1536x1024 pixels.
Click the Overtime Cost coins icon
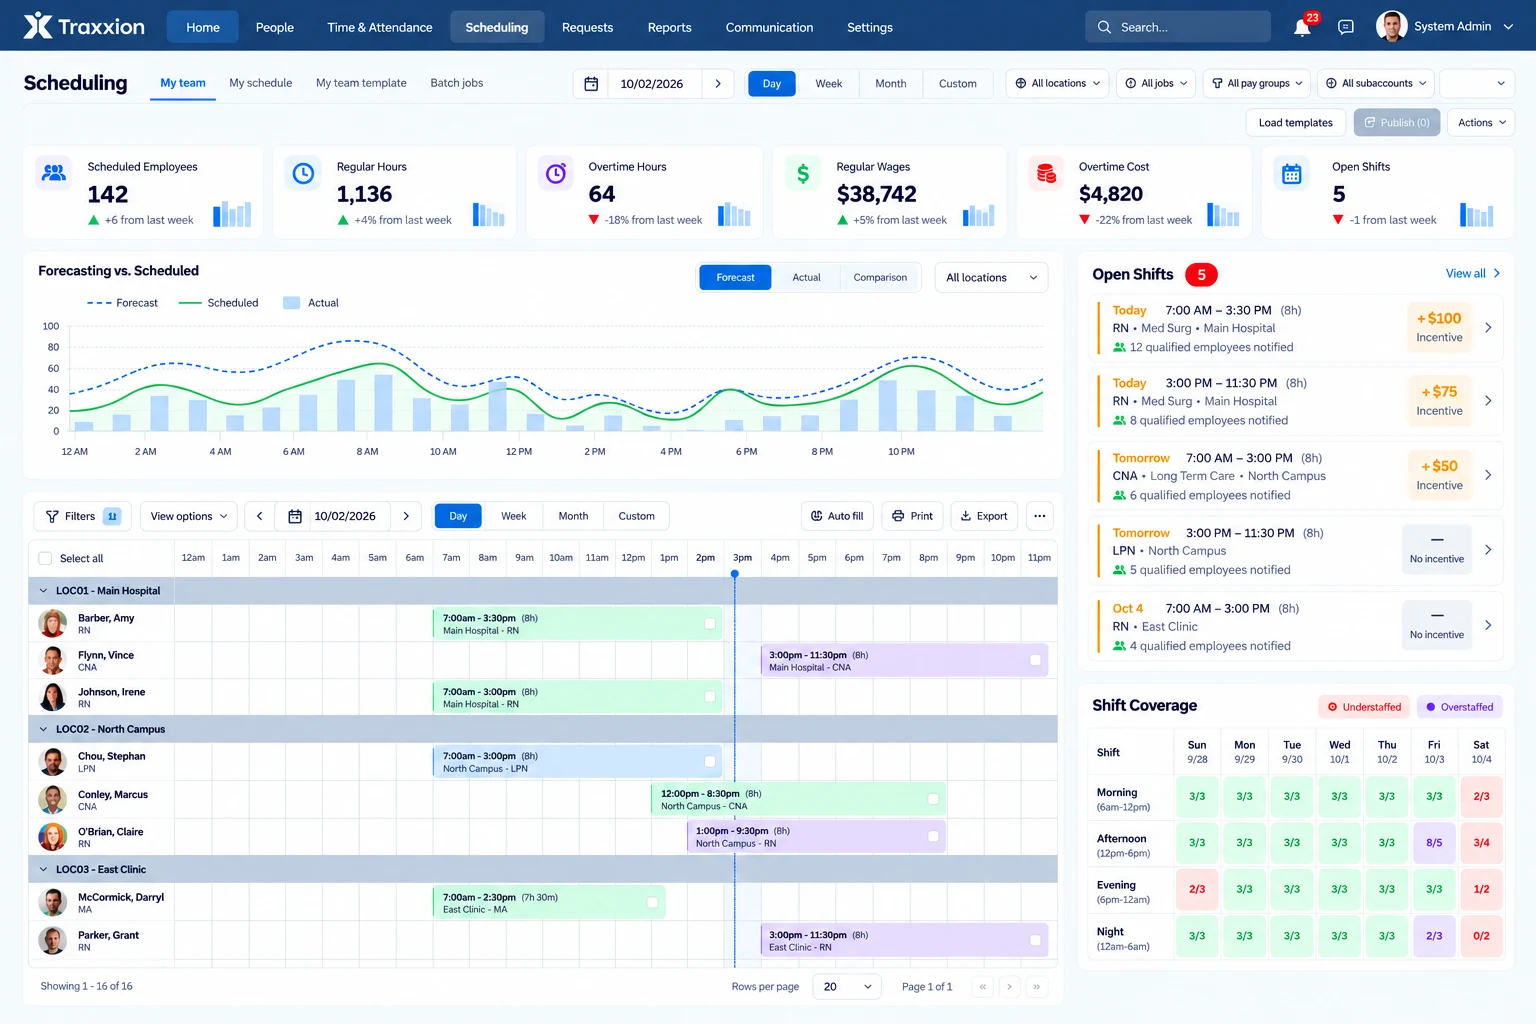(x=1046, y=173)
